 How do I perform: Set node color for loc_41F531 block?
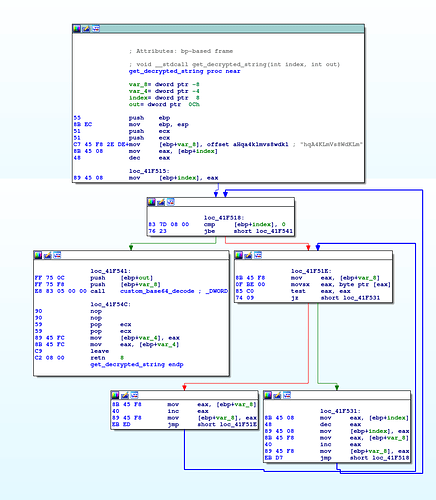(x=268, y=395)
